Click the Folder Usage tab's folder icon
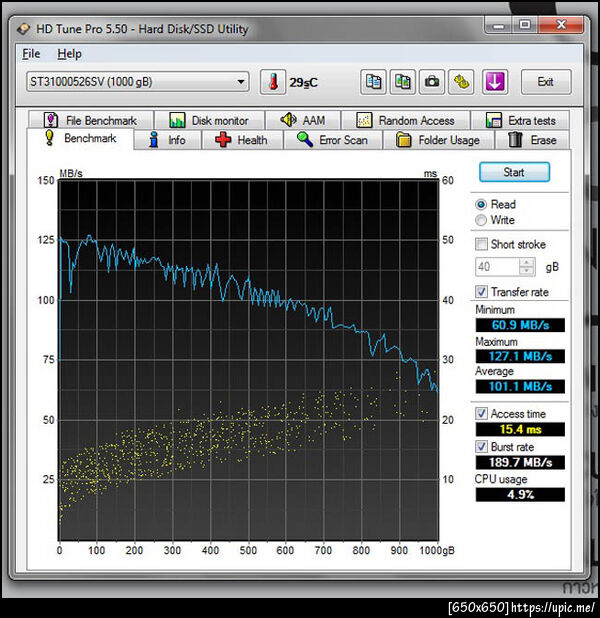The width and height of the screenshot is (600, 618). coord(404,140)
